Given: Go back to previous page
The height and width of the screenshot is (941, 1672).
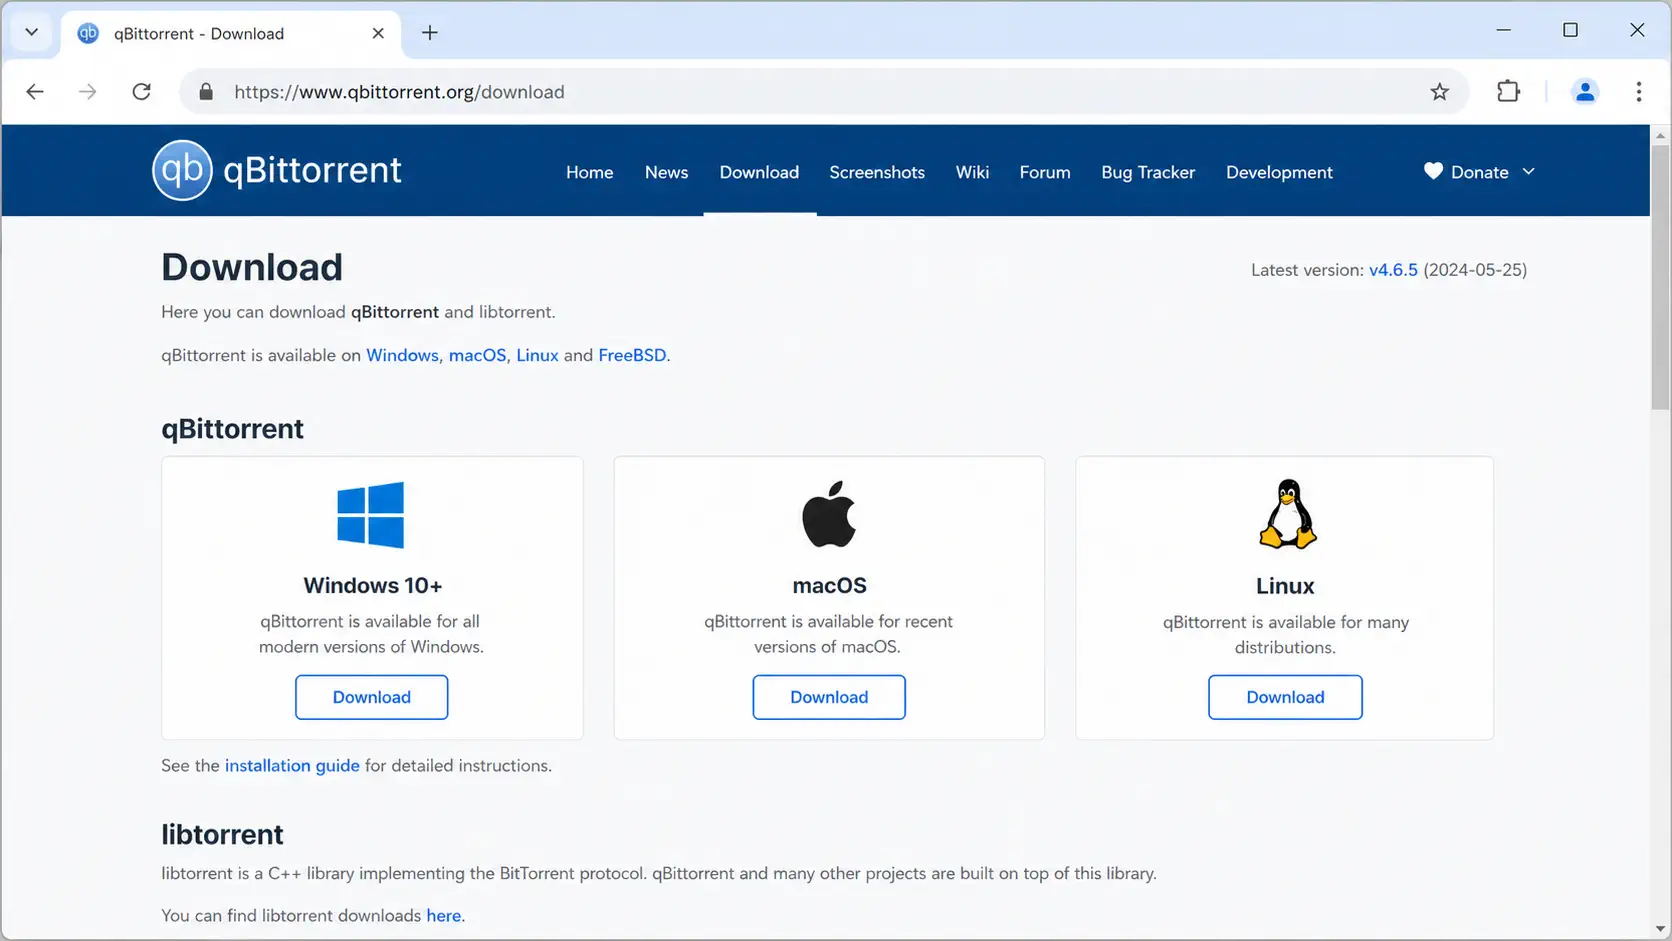Looking at the screenshot, I should tap(35, 92).
